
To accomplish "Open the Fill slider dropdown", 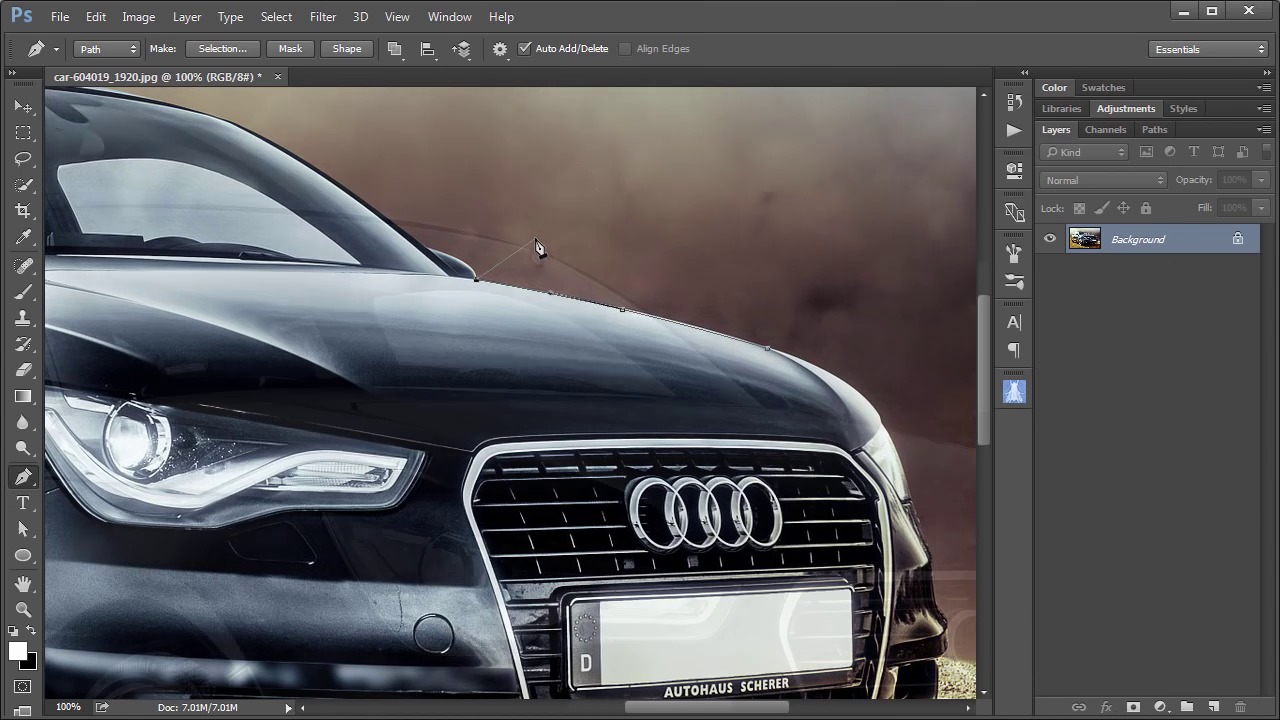I will 1261,208.
